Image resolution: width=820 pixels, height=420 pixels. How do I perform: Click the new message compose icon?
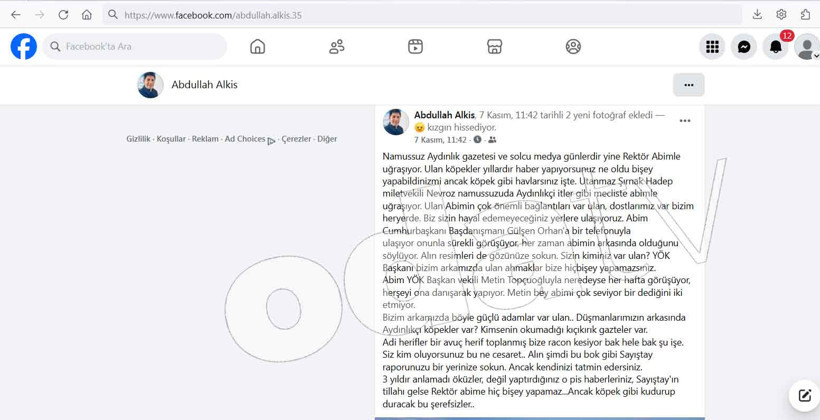[x=804, y=396]
